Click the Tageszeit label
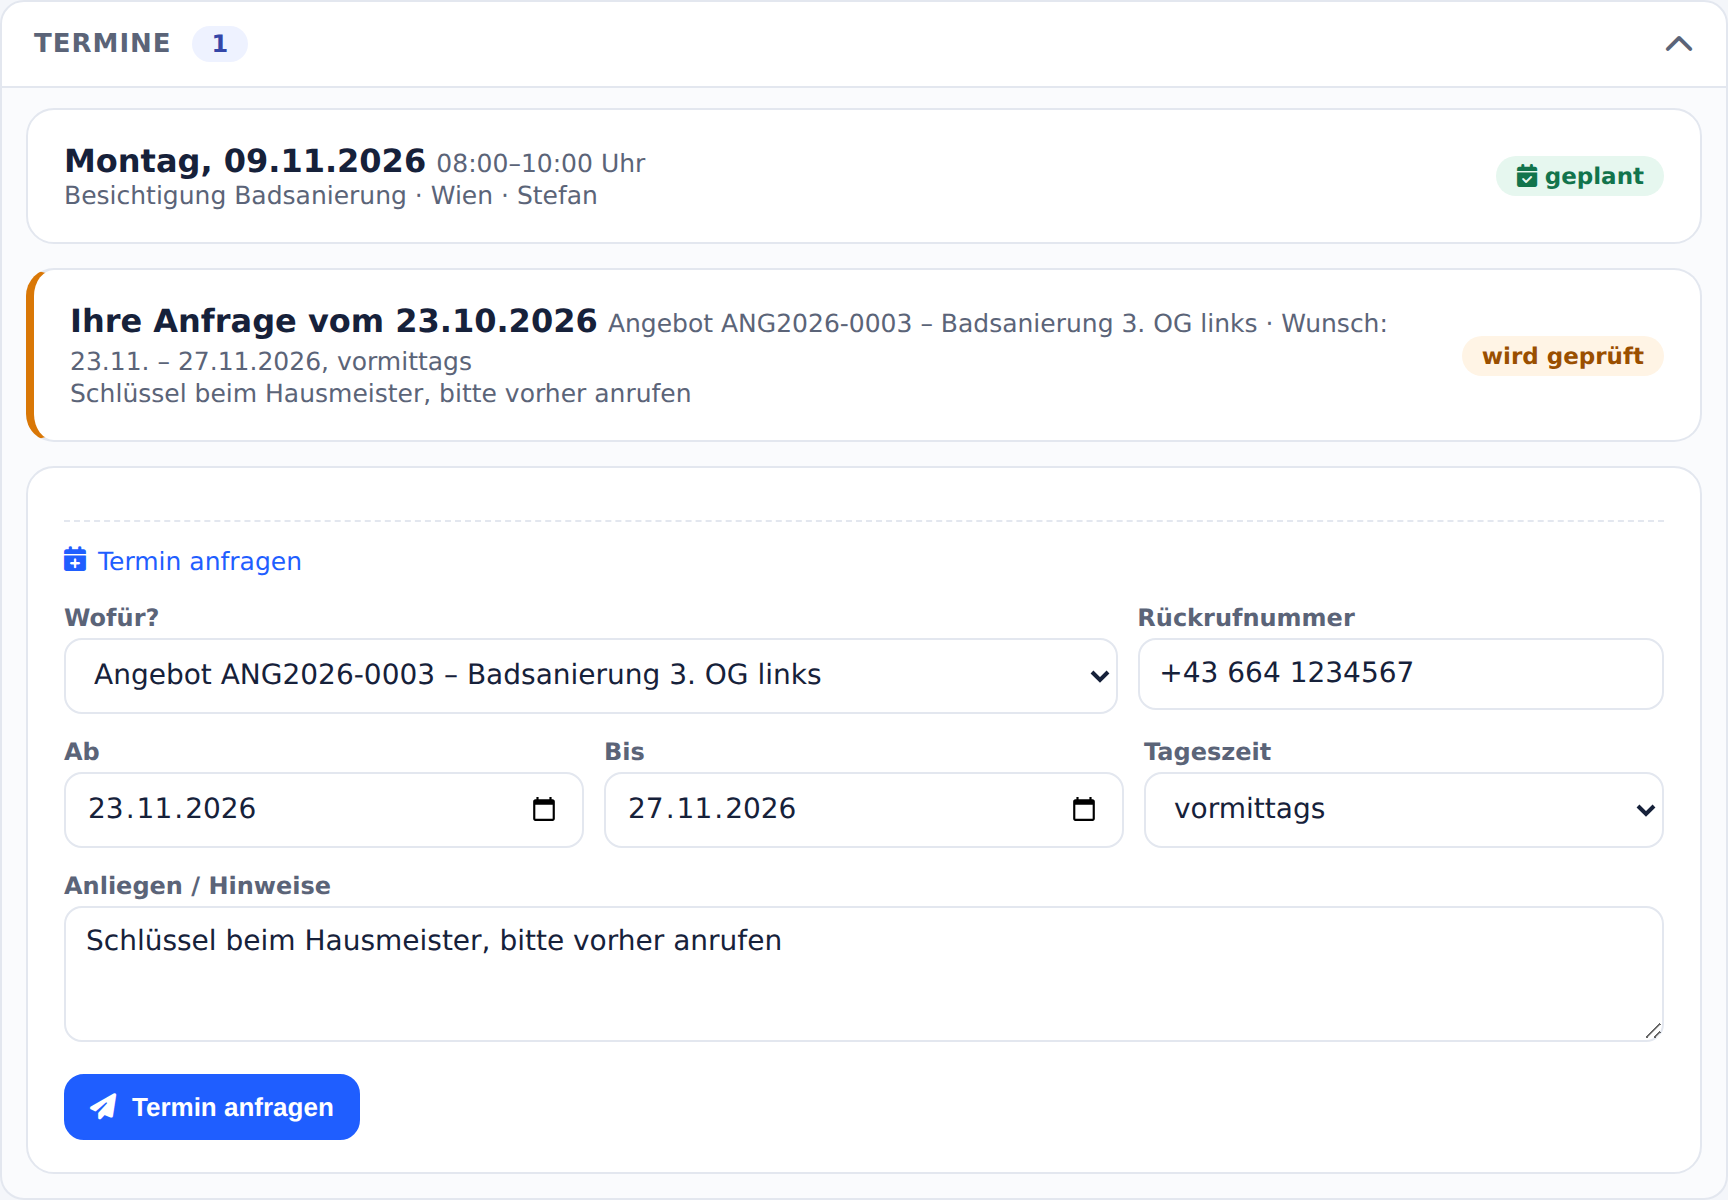This screenshot has height=1200, width=1728. point(1207,752)
